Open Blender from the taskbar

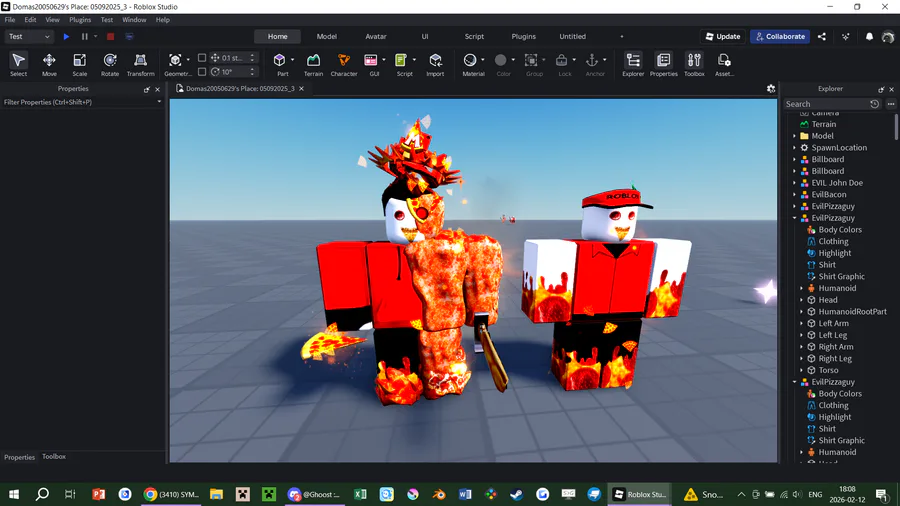[439, 494]
